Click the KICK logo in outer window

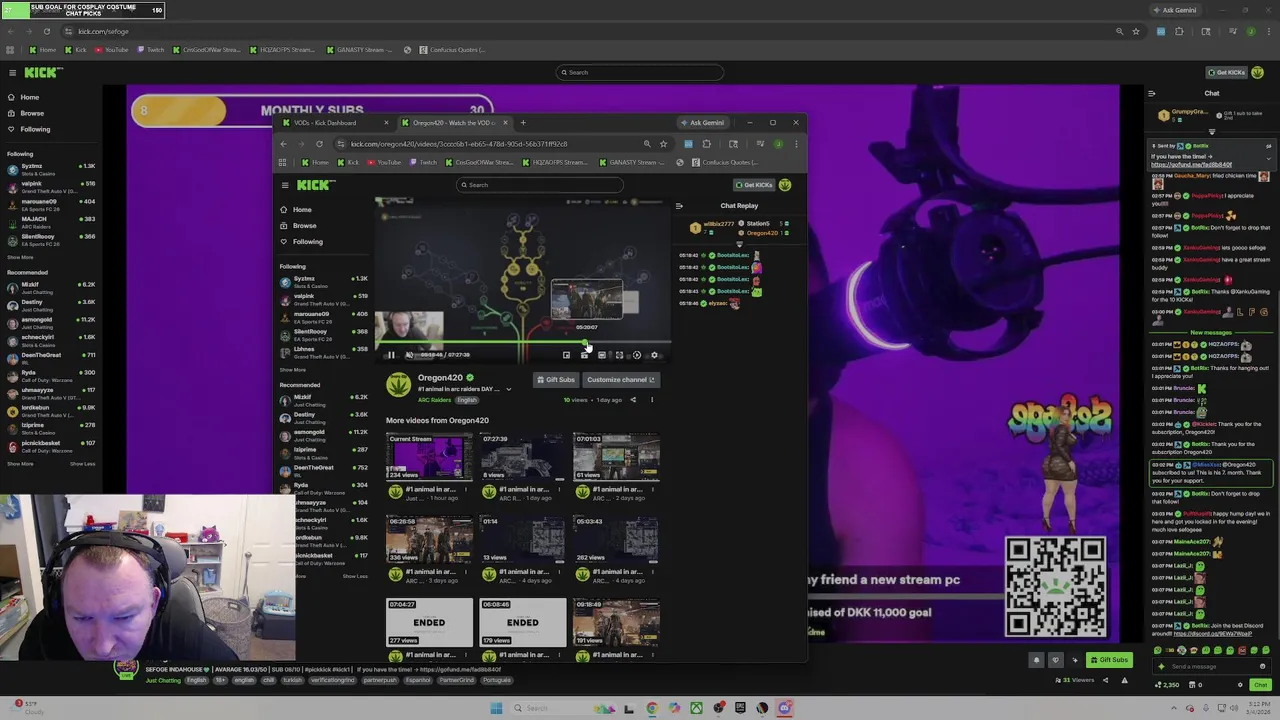coord(43,72)
